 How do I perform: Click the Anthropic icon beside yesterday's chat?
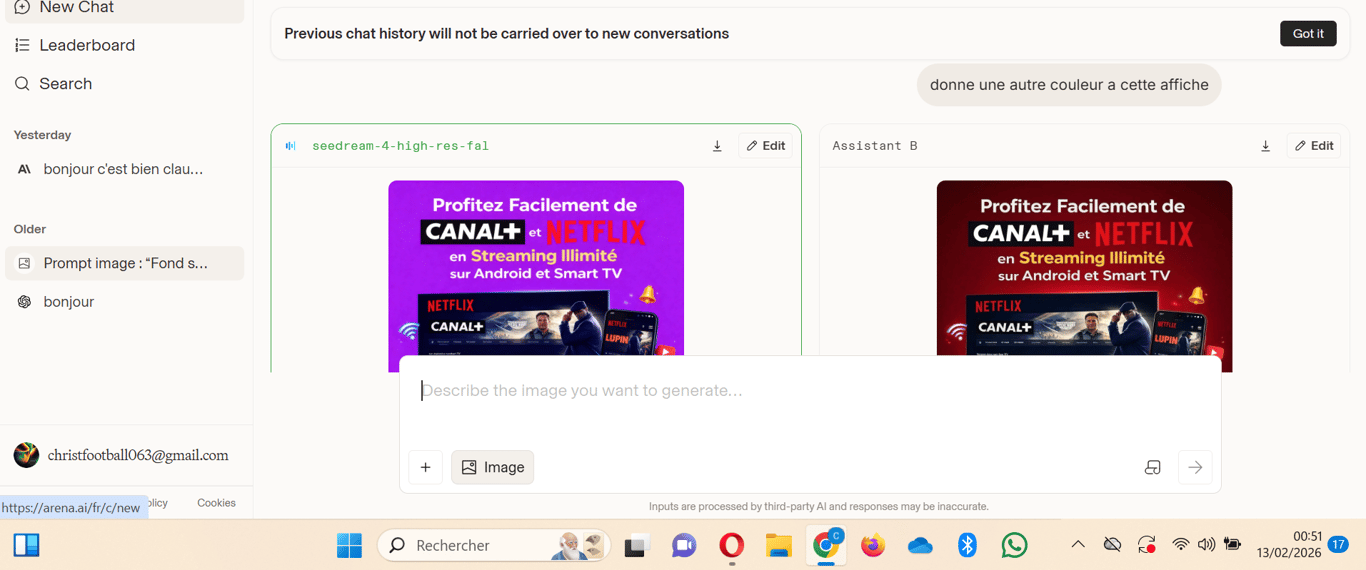25,169
